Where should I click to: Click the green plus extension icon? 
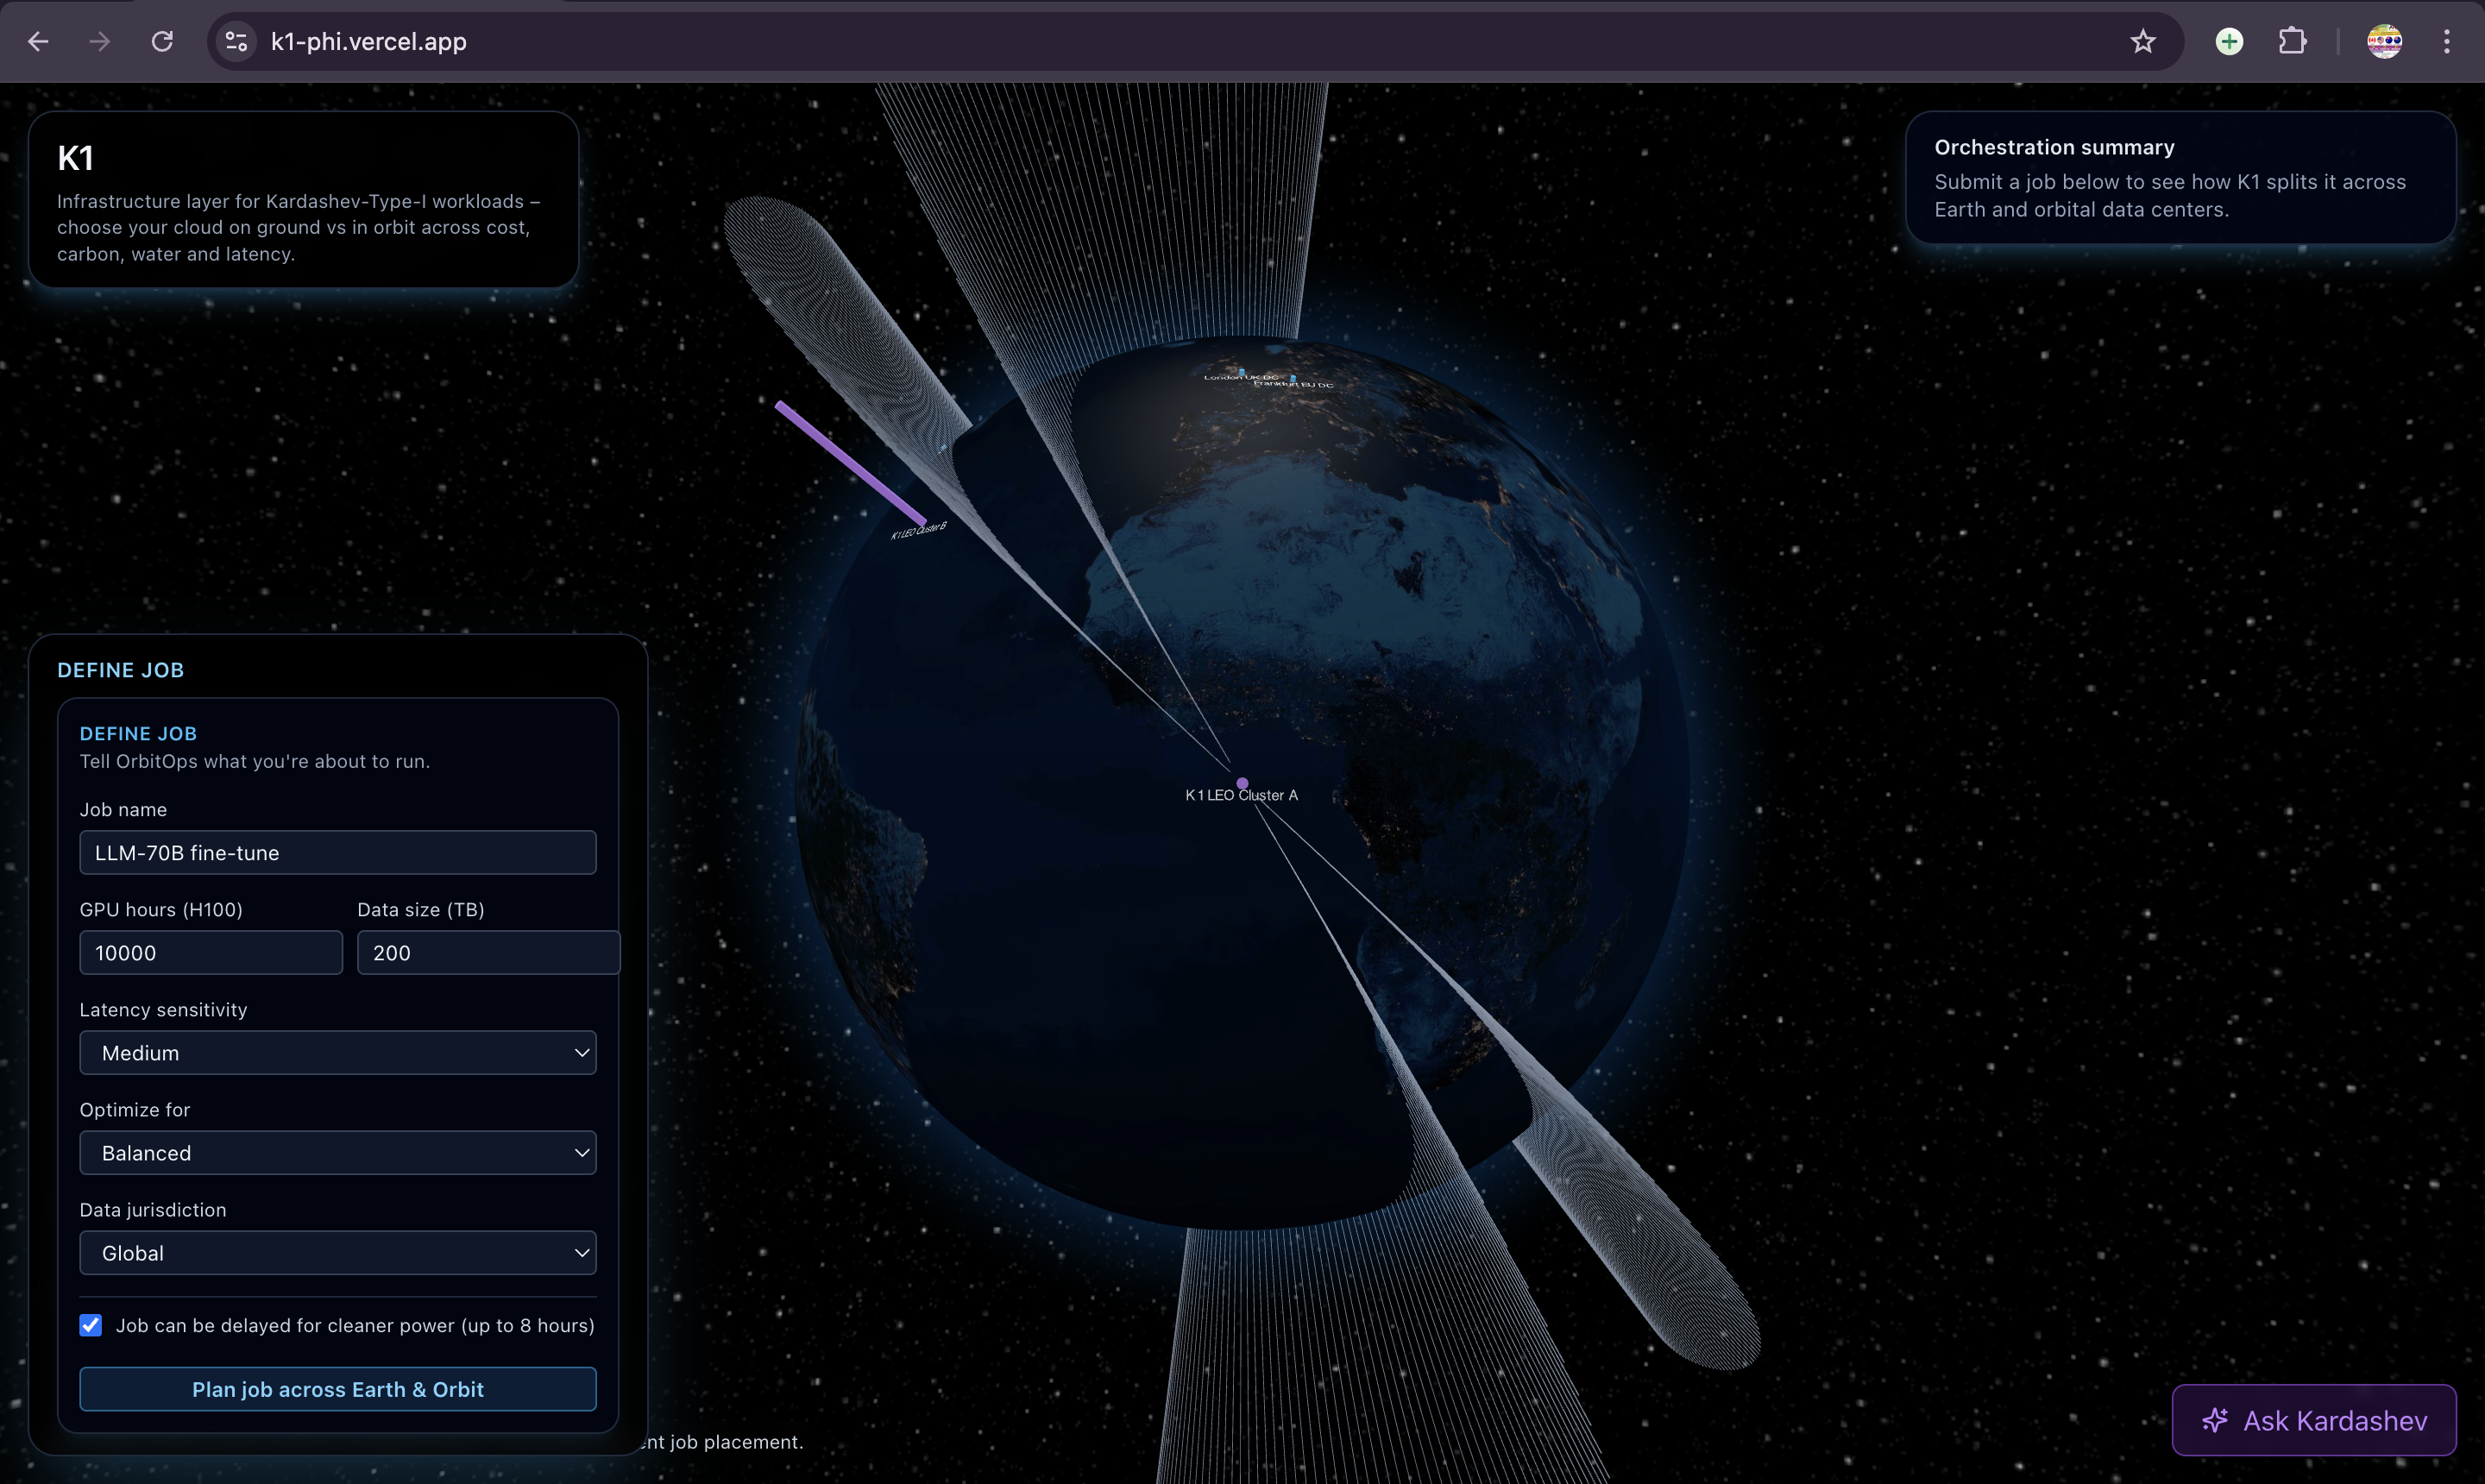click(x=2229, y=41)
